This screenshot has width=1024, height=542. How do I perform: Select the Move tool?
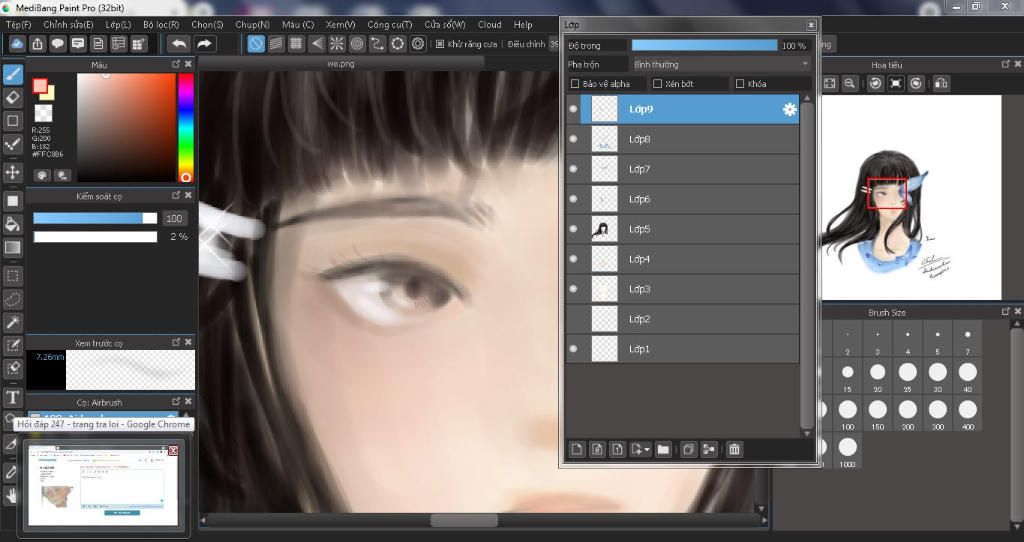pyautogui.click(x=12, y=172)
